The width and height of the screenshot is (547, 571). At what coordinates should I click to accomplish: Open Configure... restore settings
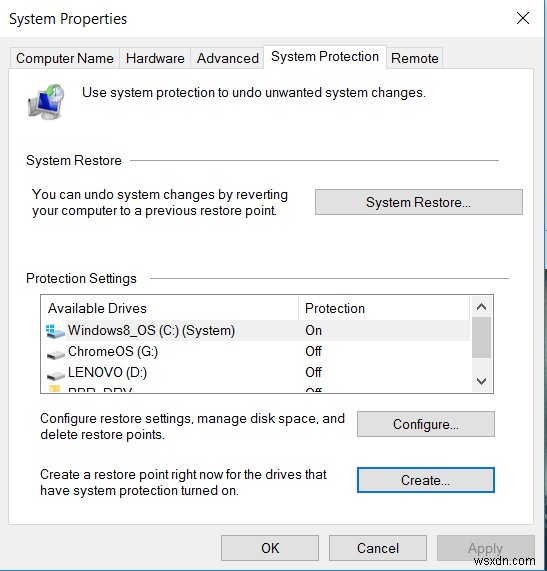(x=426, y=424)
